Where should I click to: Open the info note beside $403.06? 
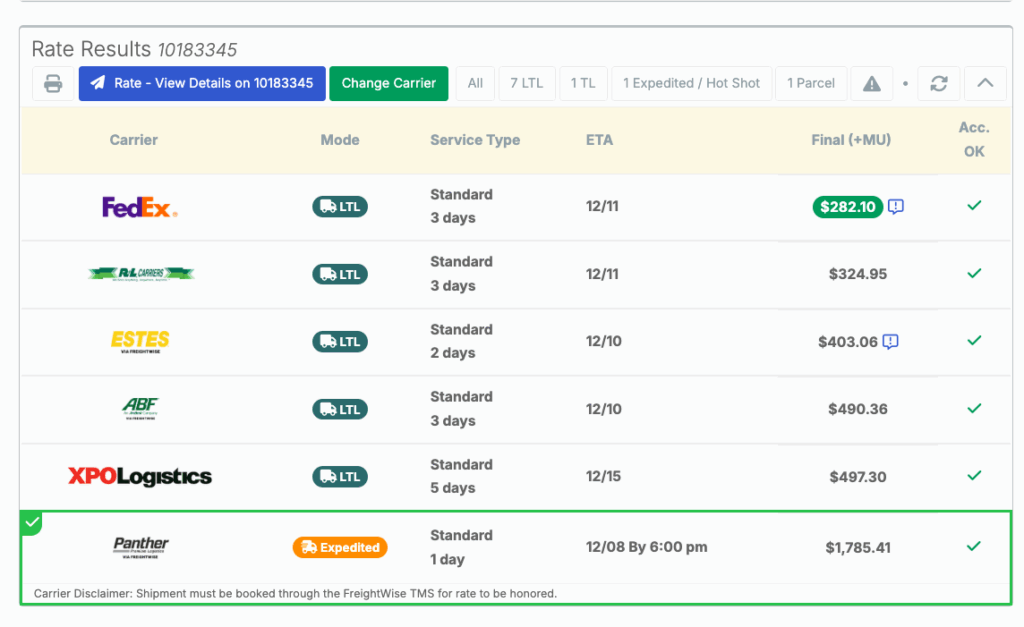890,342
